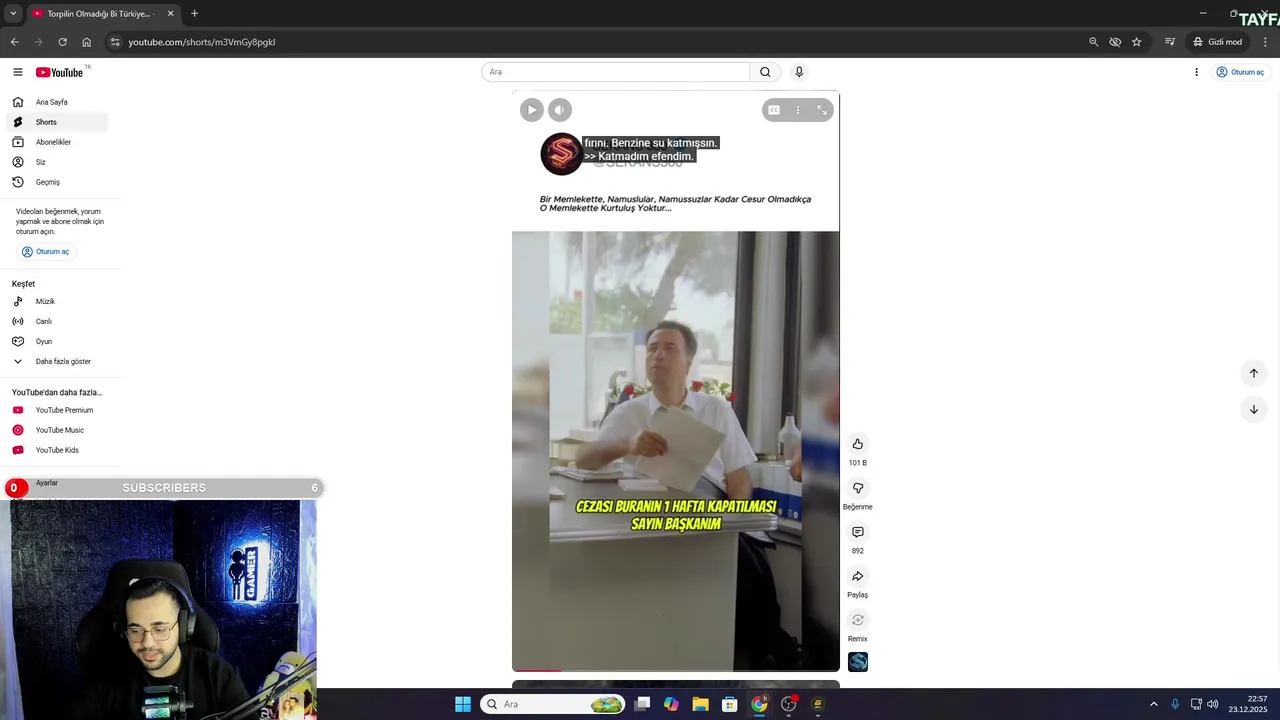Open Geçmiş history page

pos(57,182)
